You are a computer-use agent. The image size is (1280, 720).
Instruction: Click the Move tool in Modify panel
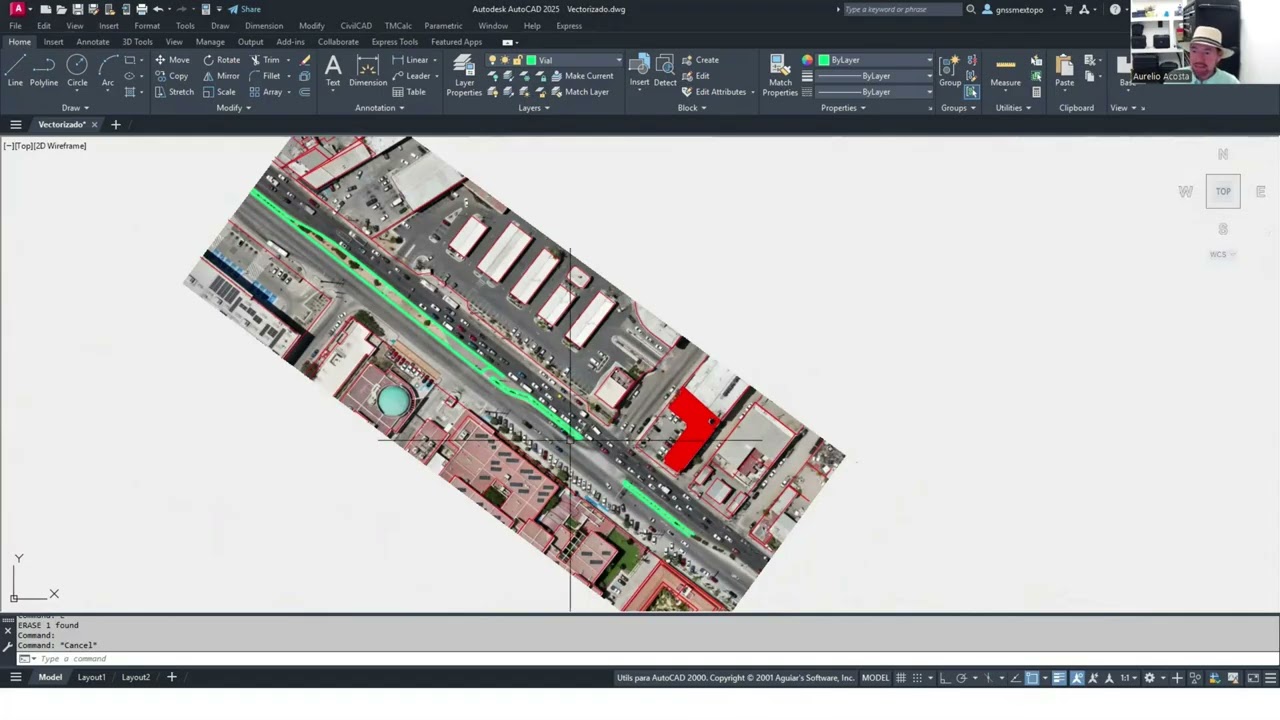coord(172,60)
